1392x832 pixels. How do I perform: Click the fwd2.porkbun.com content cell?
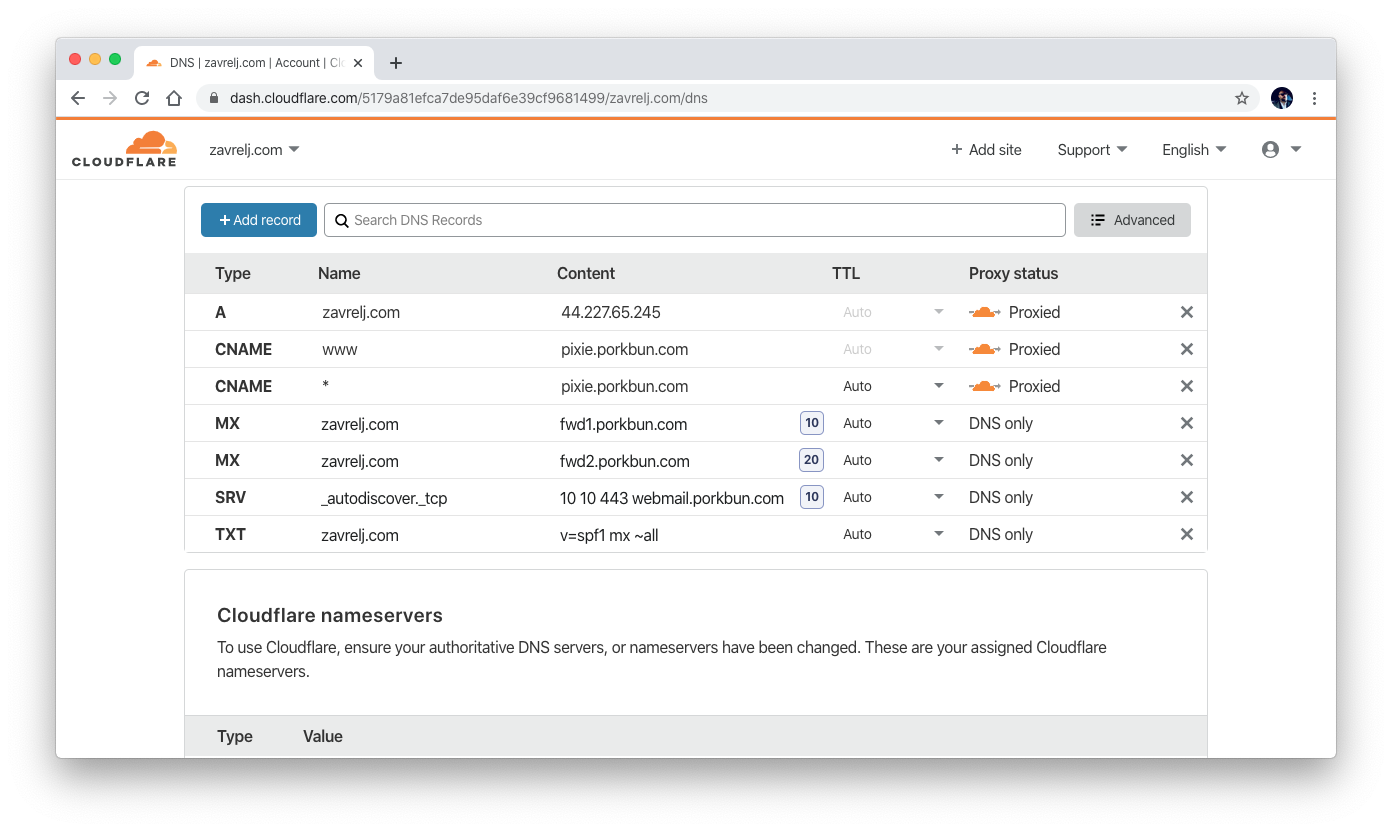coord(625,461)
